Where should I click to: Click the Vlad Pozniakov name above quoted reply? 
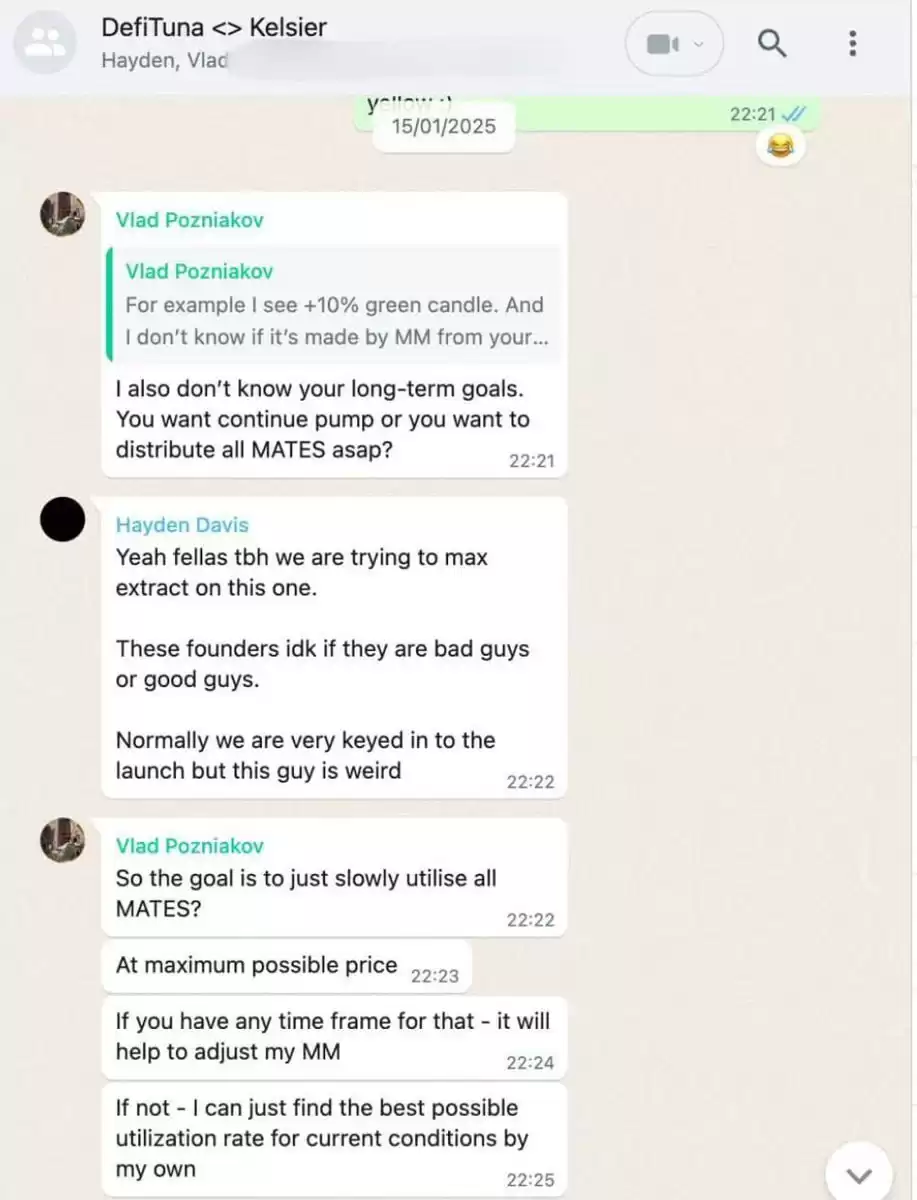(x=190, y=220)
